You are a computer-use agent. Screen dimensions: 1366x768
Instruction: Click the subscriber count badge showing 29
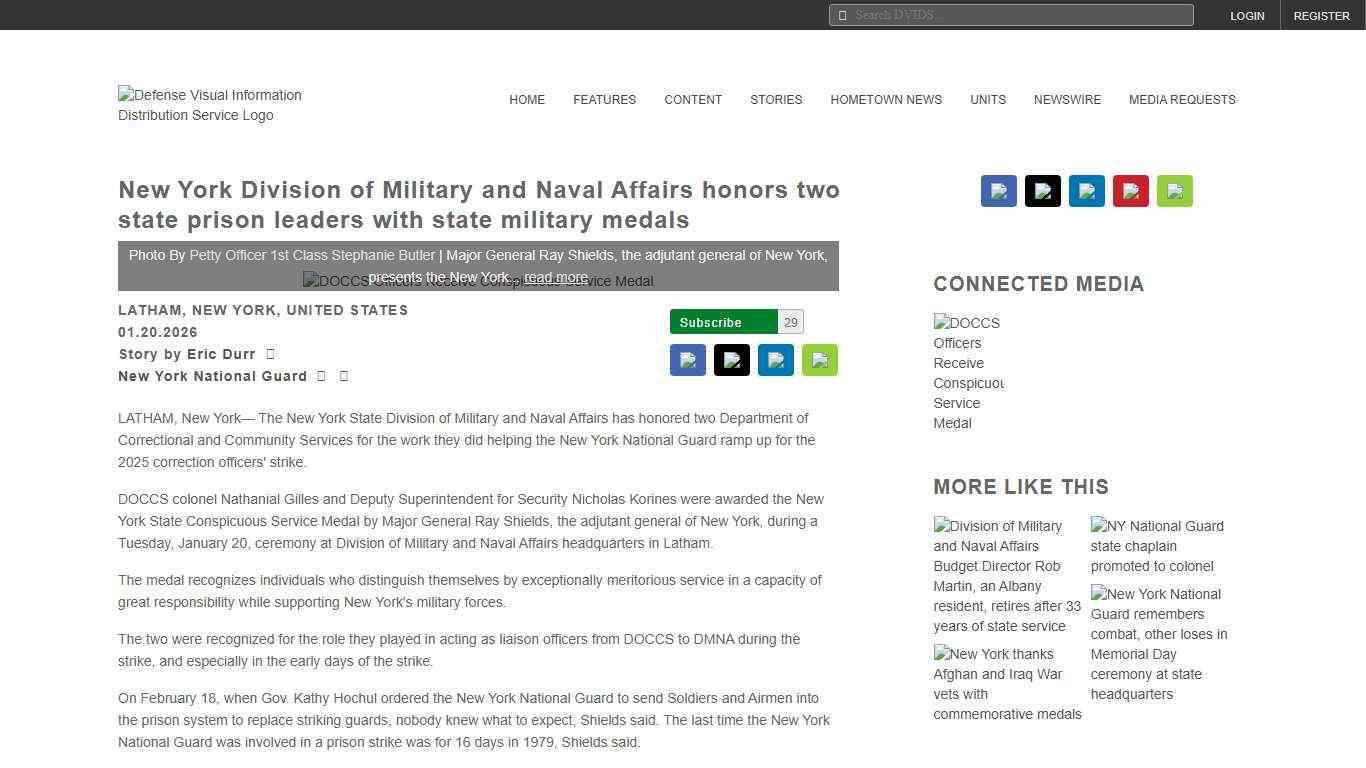[790, 321]
